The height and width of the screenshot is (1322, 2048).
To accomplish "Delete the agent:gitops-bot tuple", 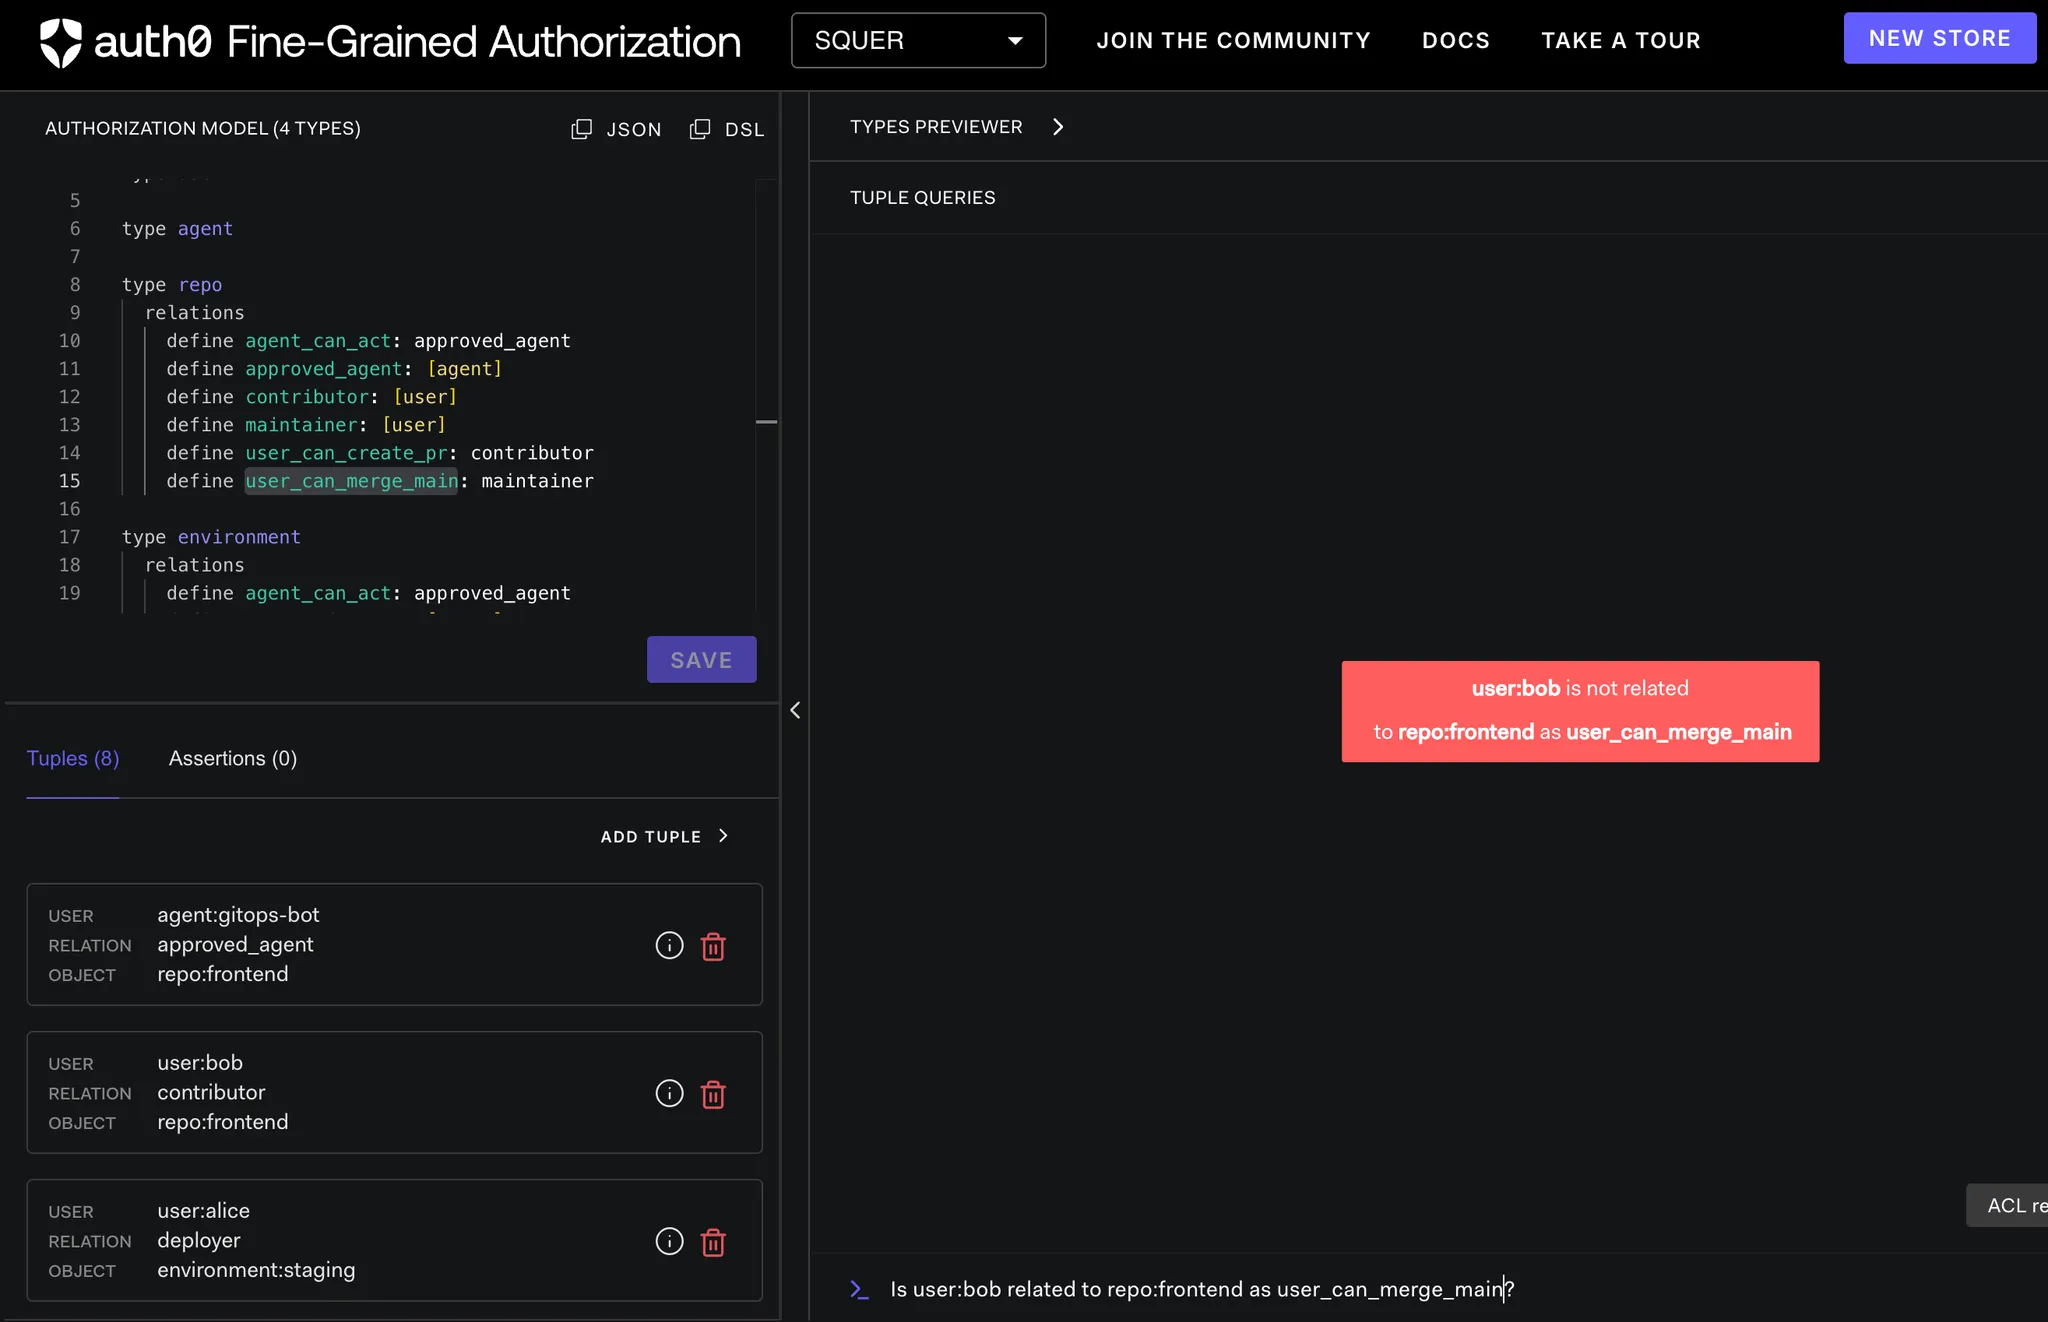I will (713, 946).
